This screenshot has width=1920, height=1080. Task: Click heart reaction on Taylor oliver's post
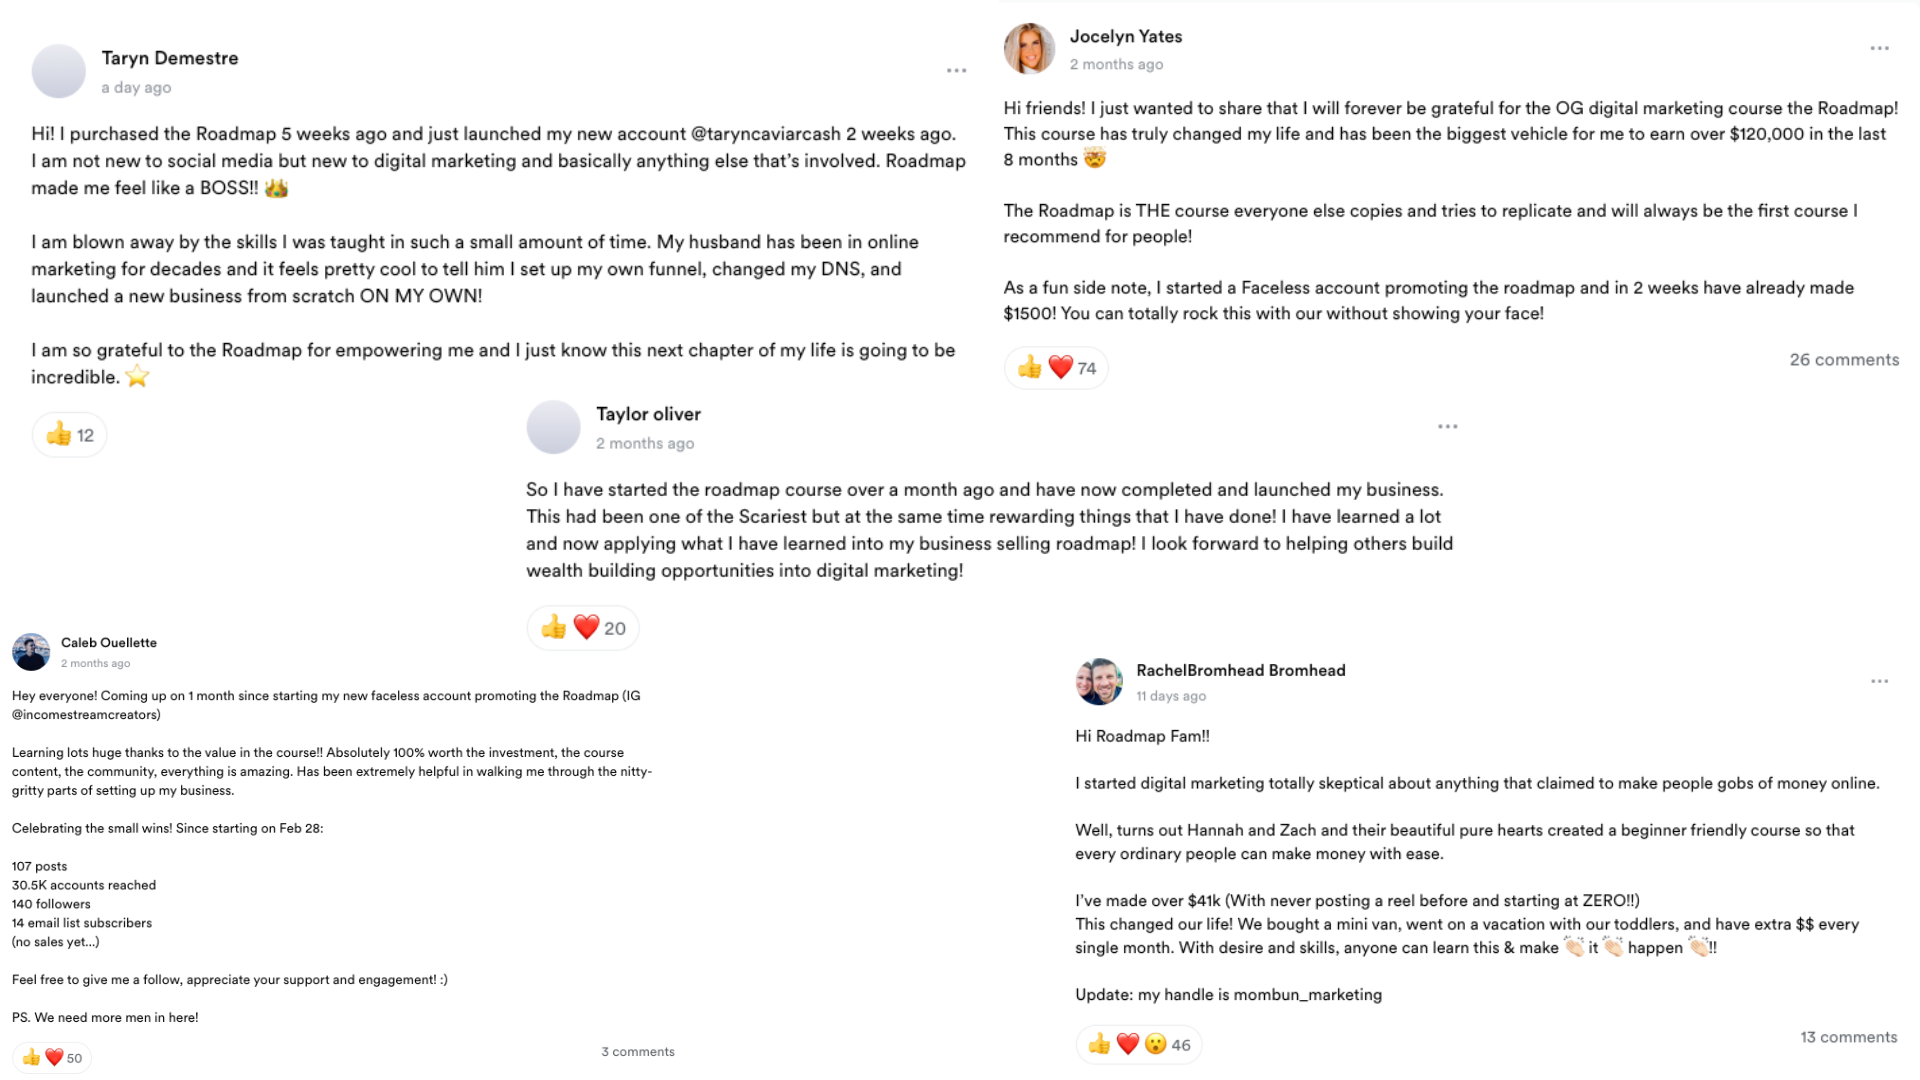(x=586, y=627)
